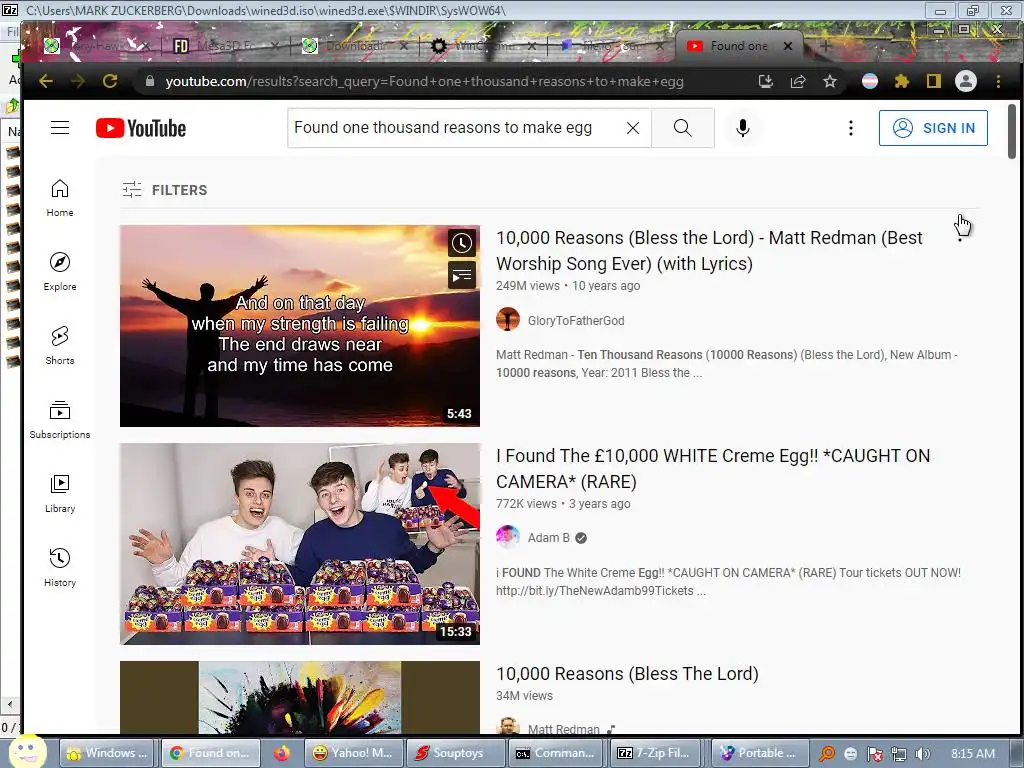Click the volume speaker tray icon
Screen dimensions: 1024x768
click(x=922, y=754)
